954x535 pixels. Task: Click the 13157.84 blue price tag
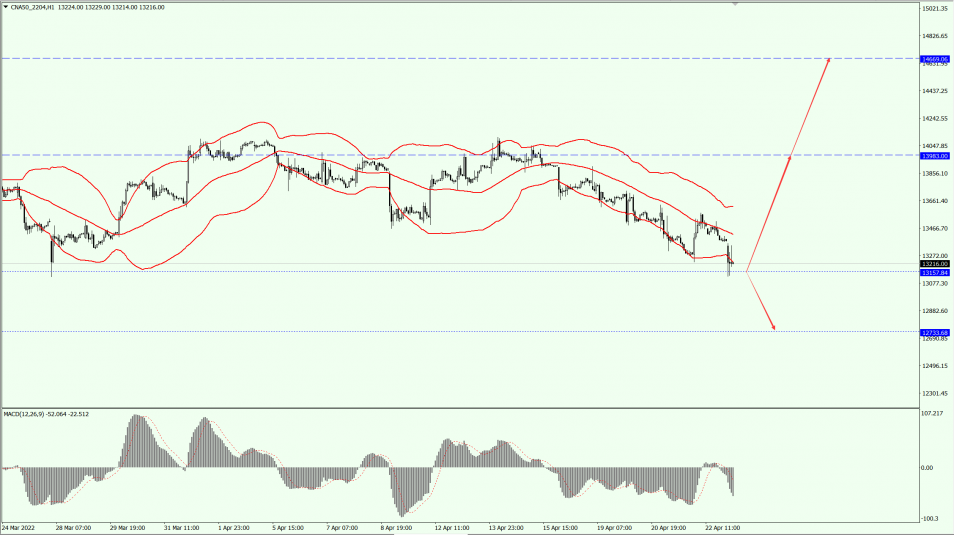[934, 272]
